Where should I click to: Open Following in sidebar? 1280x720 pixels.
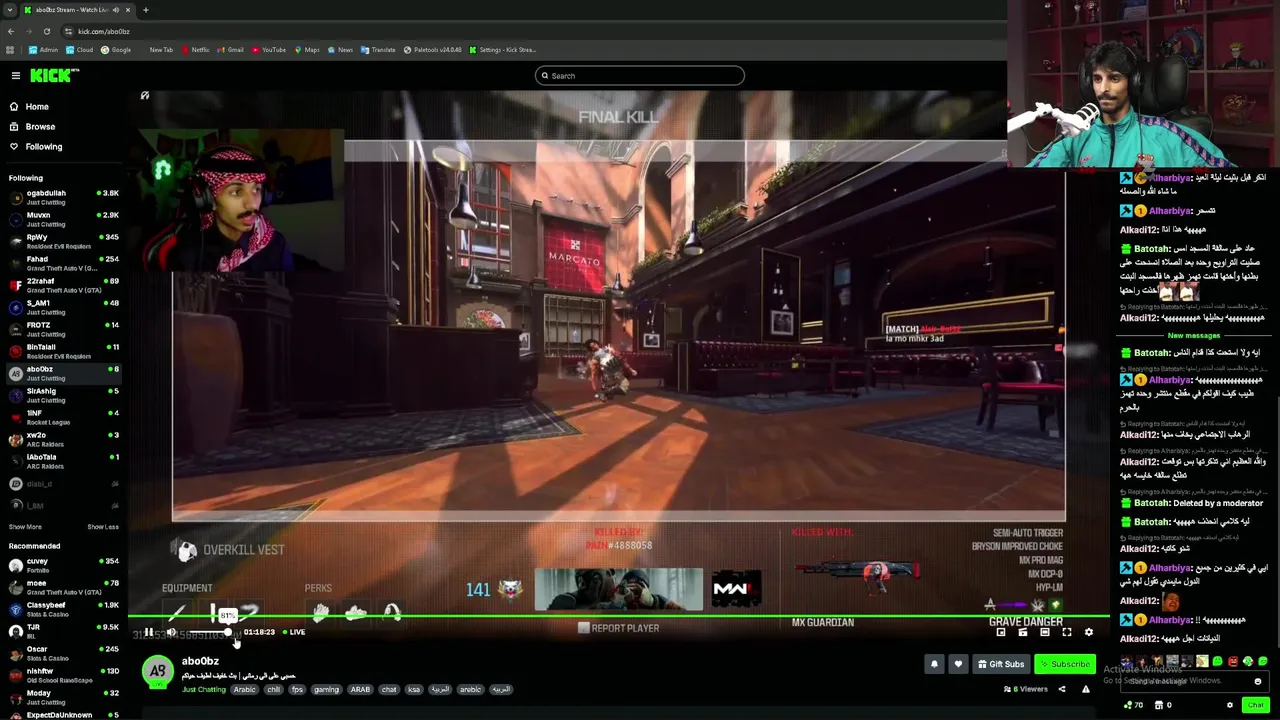(35, 146)
